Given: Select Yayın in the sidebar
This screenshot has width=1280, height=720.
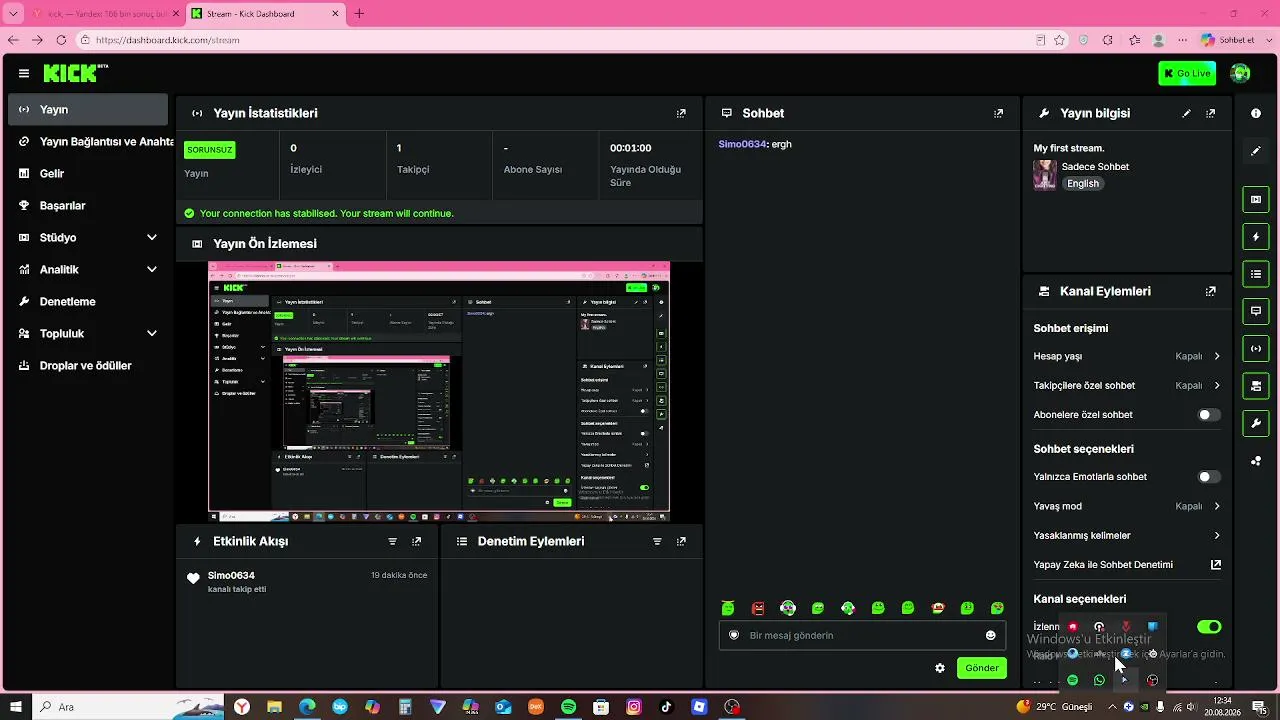Looking at the screenshot, I should tap(88, 110).
